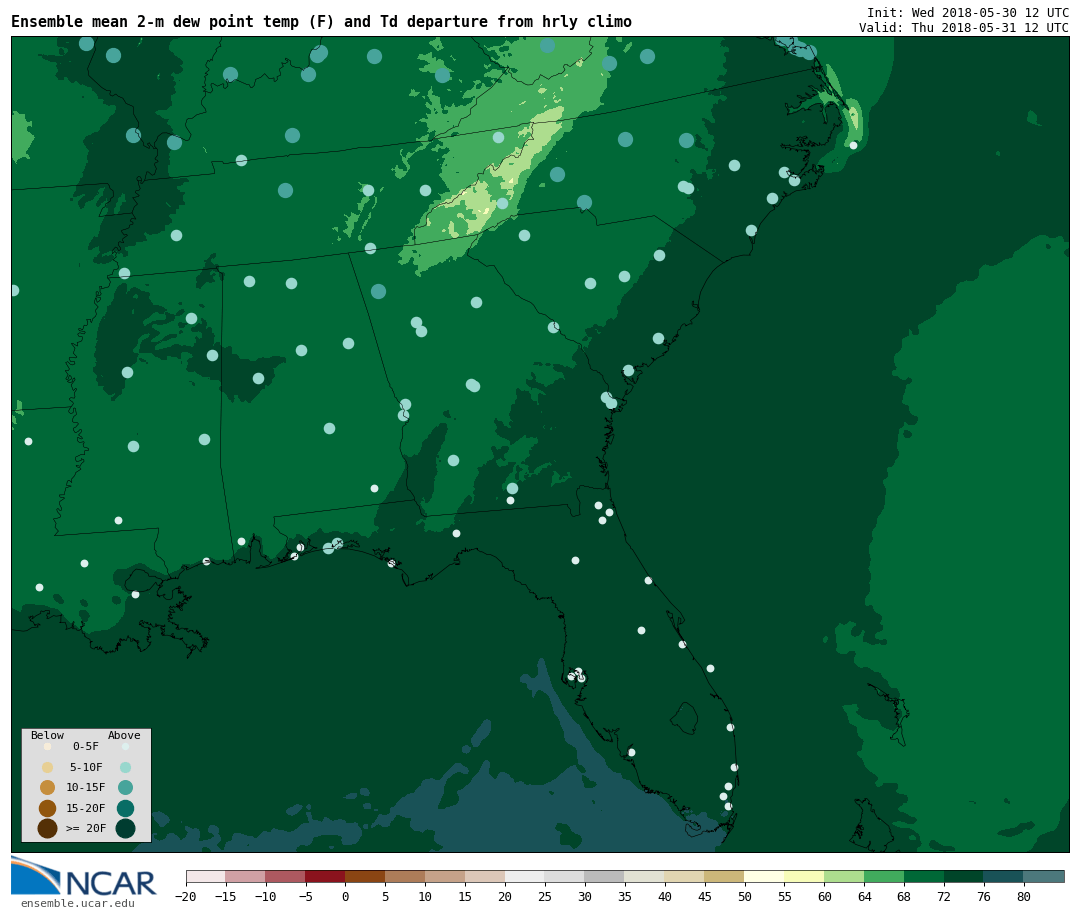The width and height of the screenshot is (1080, 915).
Task: Click the '>= 20F' legend label
Action: (86, 828)
